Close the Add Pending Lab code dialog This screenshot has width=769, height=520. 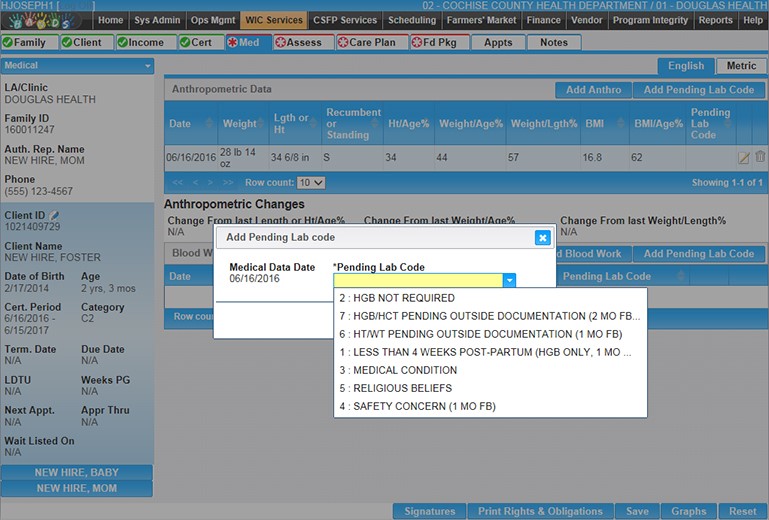[x=542, y=237]
